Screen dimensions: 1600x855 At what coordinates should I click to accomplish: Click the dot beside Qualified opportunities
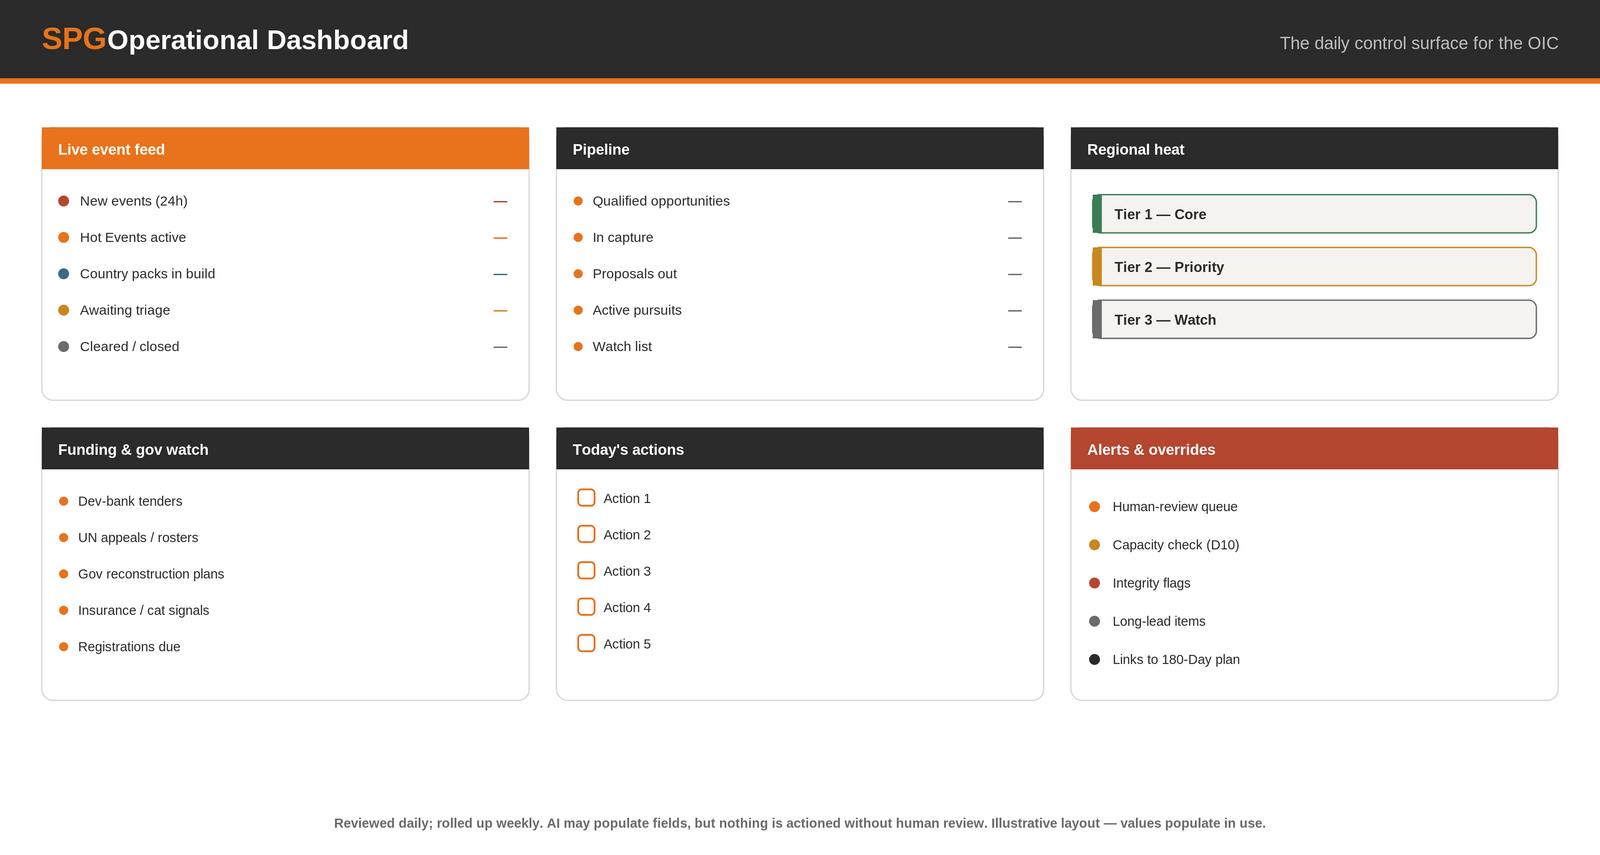578,201
